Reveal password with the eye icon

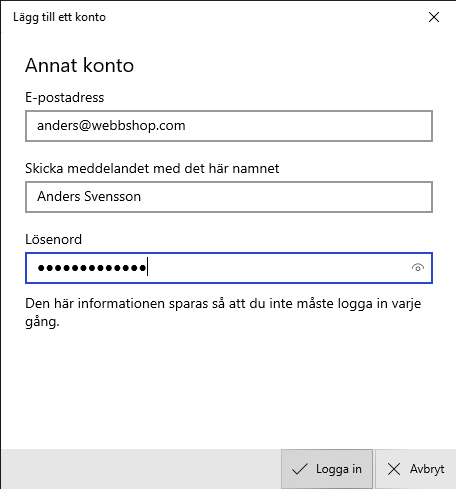click(418, 268)
